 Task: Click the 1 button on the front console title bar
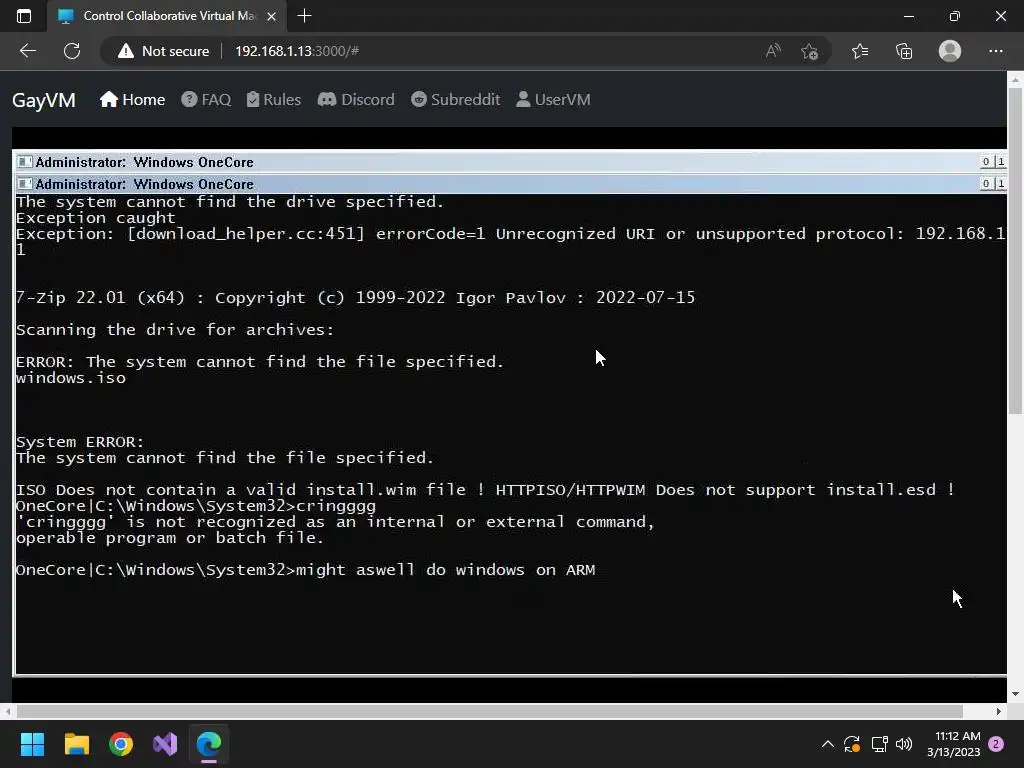pyautogui.click(x=1000, y=184)
